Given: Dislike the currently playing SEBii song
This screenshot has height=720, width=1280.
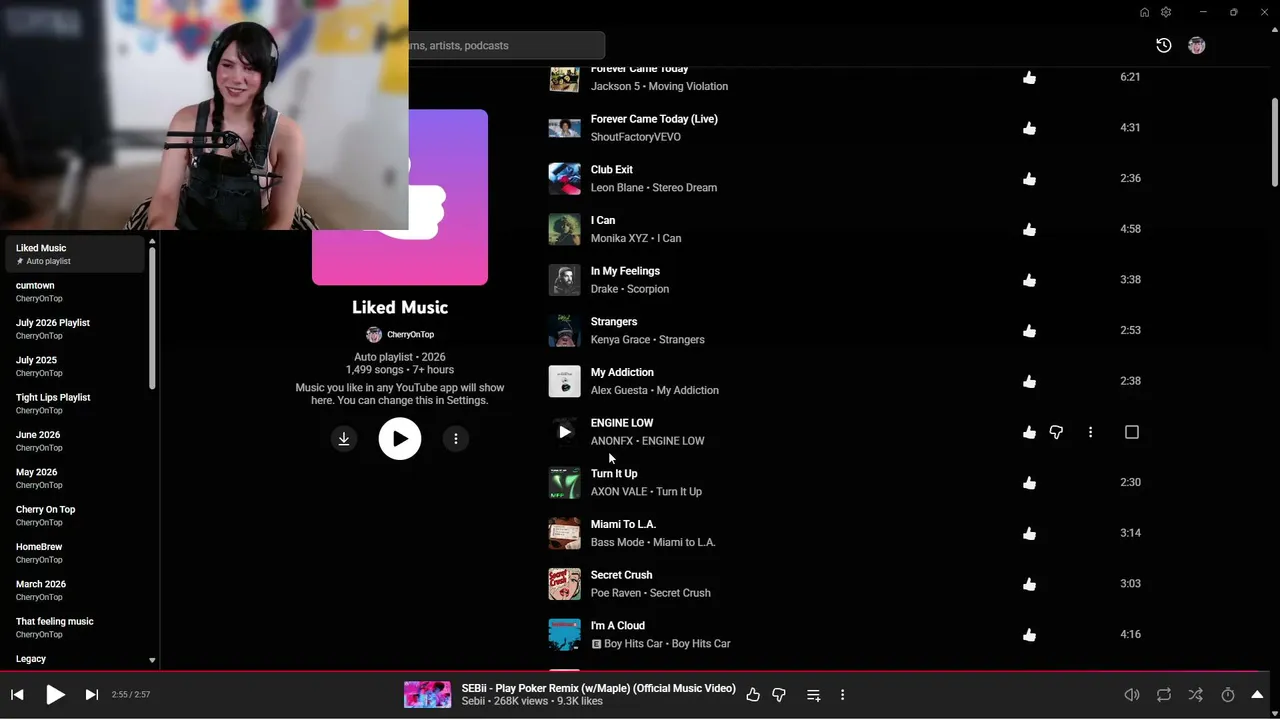Looking at the screenshot, I should click(779, 695).
